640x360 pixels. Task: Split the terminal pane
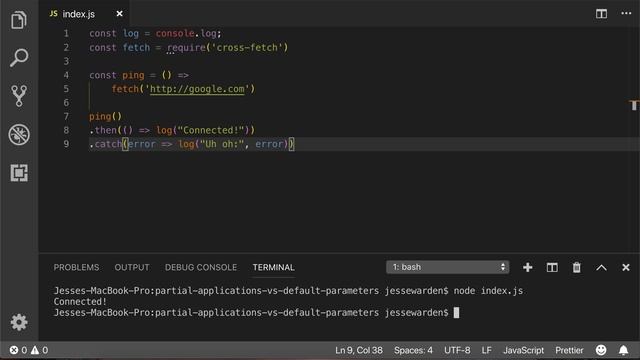coord(552,267)
